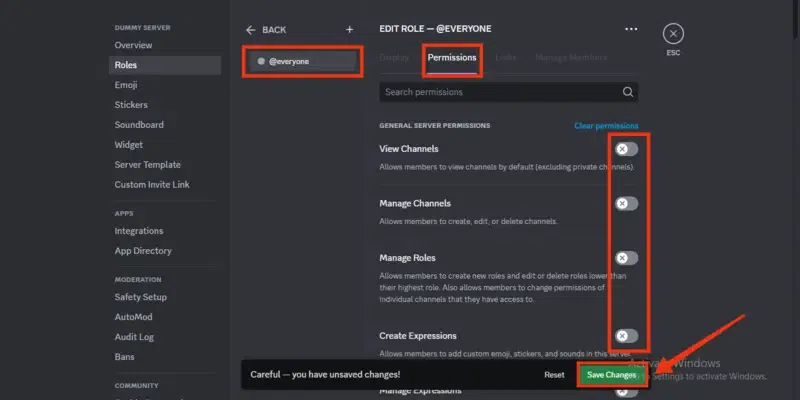Select the @everyone role
The width and height of the screenshot is (800, 400).
tap(302, 61)
